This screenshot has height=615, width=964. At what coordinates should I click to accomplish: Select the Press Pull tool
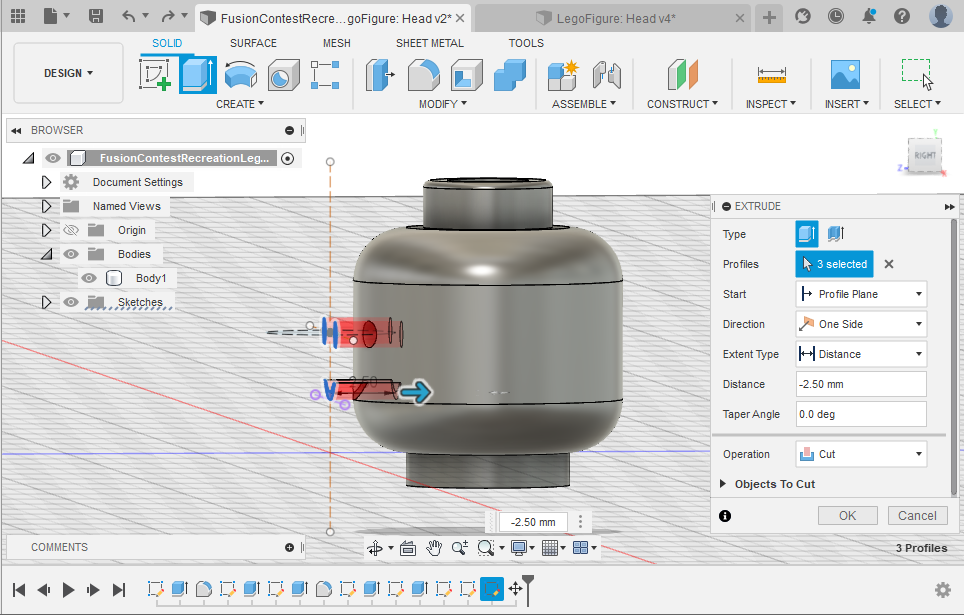coord(379,74)
